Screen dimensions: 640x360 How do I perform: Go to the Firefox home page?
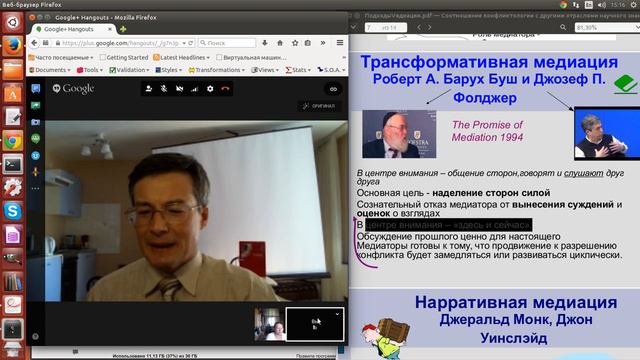[280, 43]
